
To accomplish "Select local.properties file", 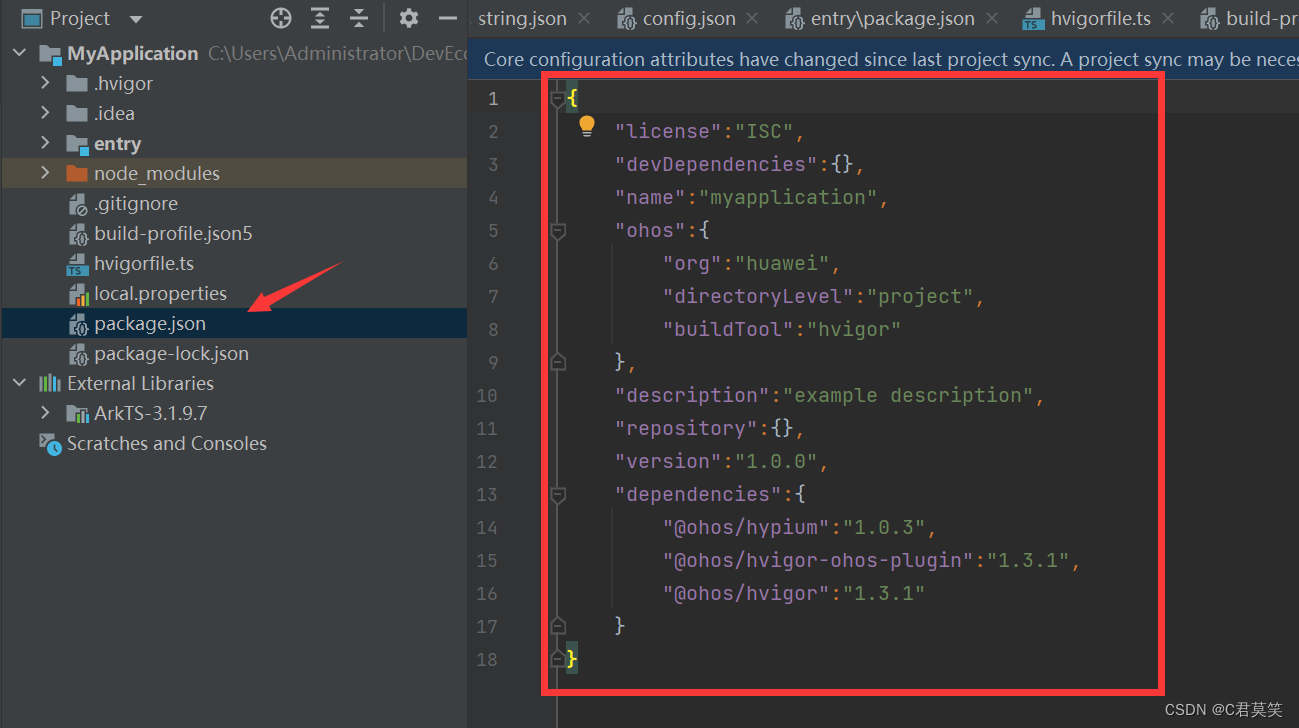I will pyautogui.click(x=160, y=293).
